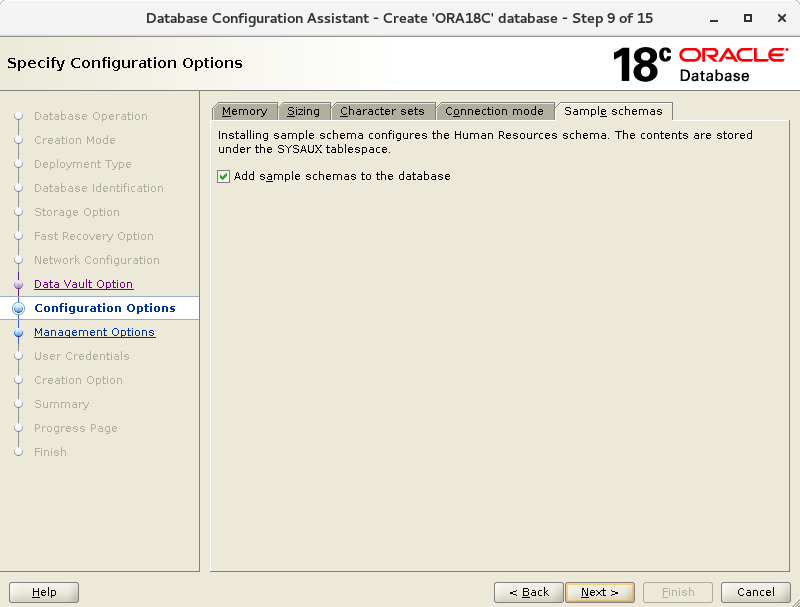800x607 pixels.
Task: Click the Data Vault Option step bullet
Action: pos(18,284)
